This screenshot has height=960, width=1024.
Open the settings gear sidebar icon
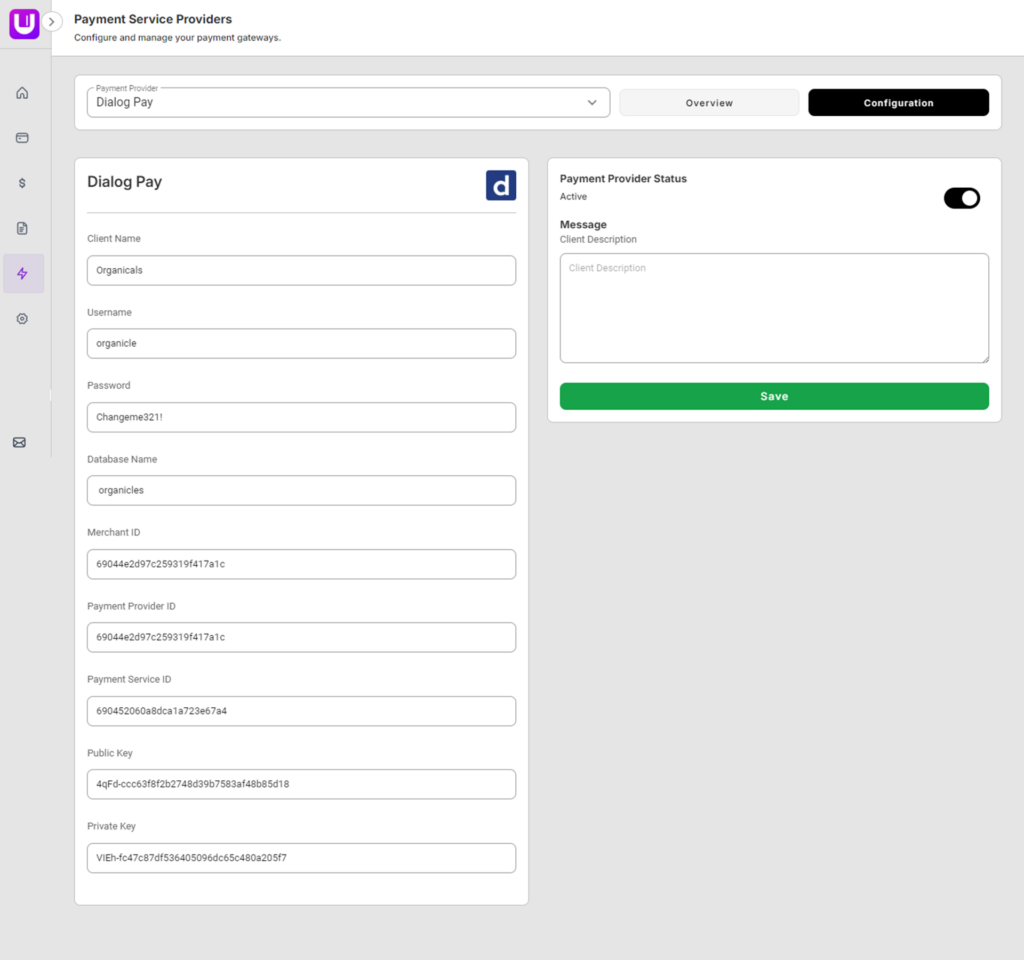[22, 318]
